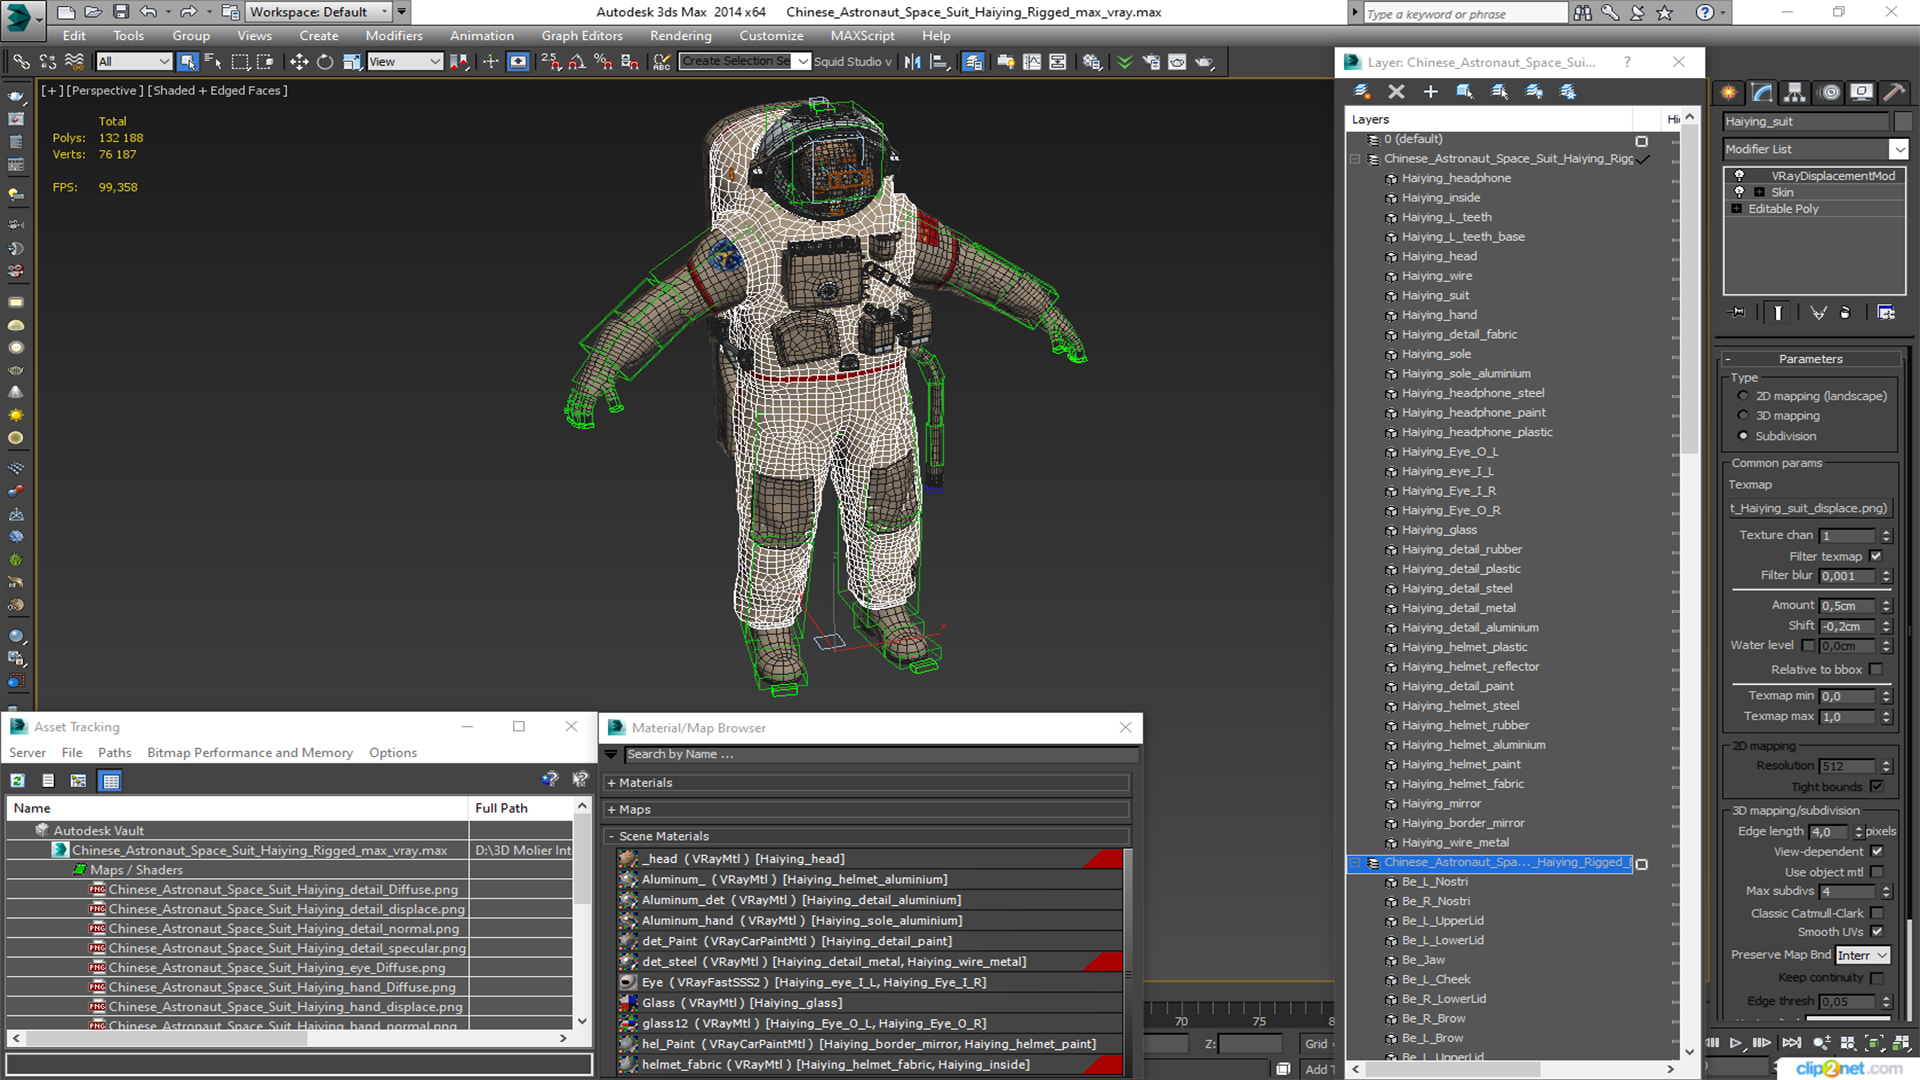Image resolution: width=1920 pixels, height=1080 pixels.
Task: Open the Motion command panel tab
Action: (1830, 92)
